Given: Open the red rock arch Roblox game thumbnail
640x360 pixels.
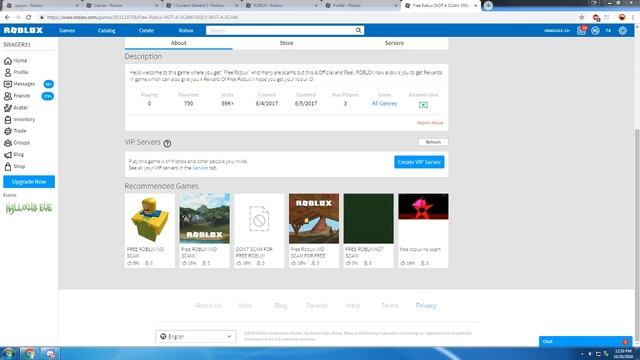Looking at the screenshot, I should 314,218.
